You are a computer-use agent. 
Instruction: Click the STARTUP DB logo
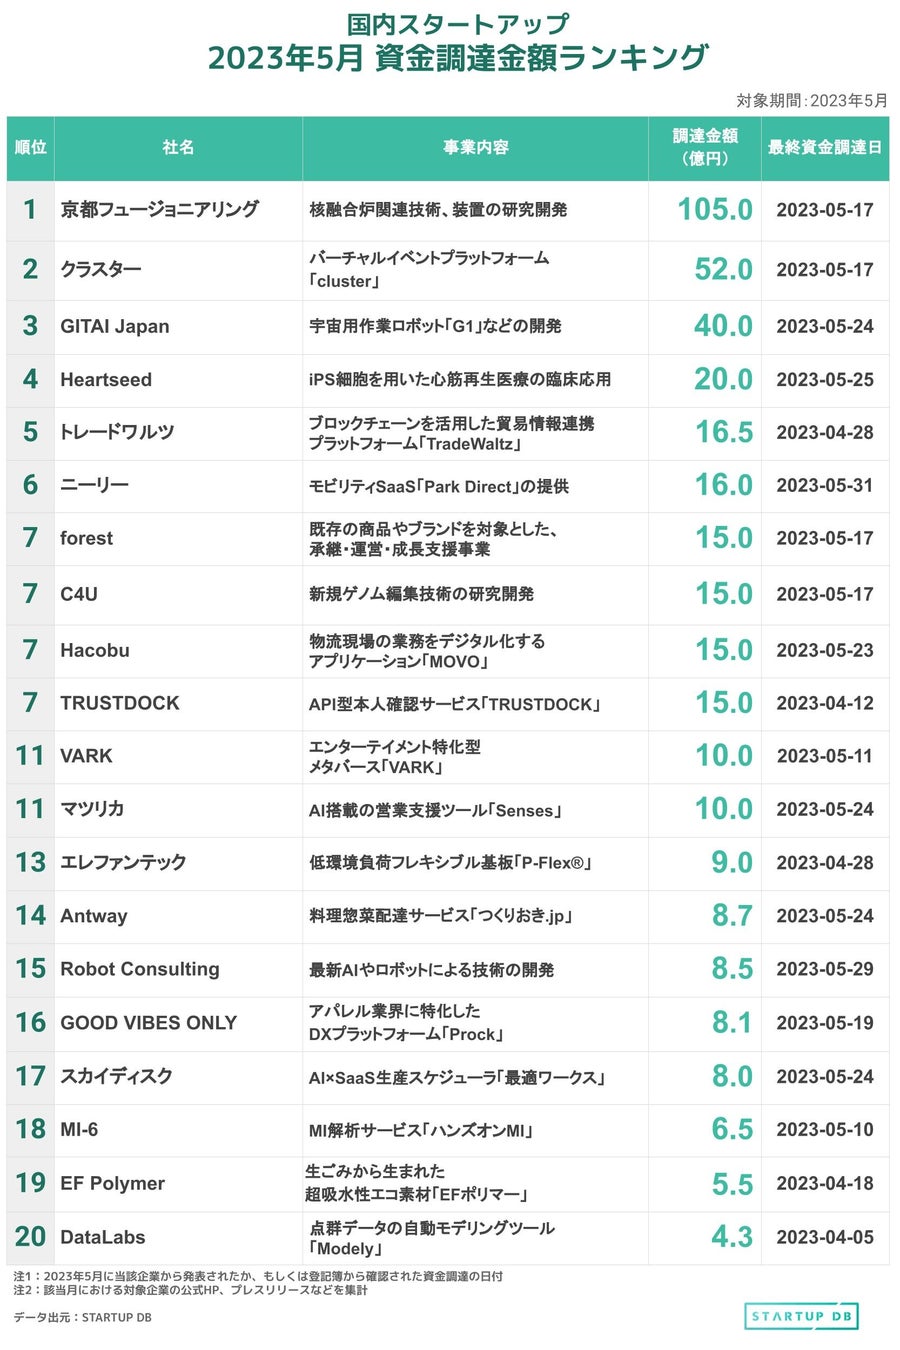point(801,1316)
